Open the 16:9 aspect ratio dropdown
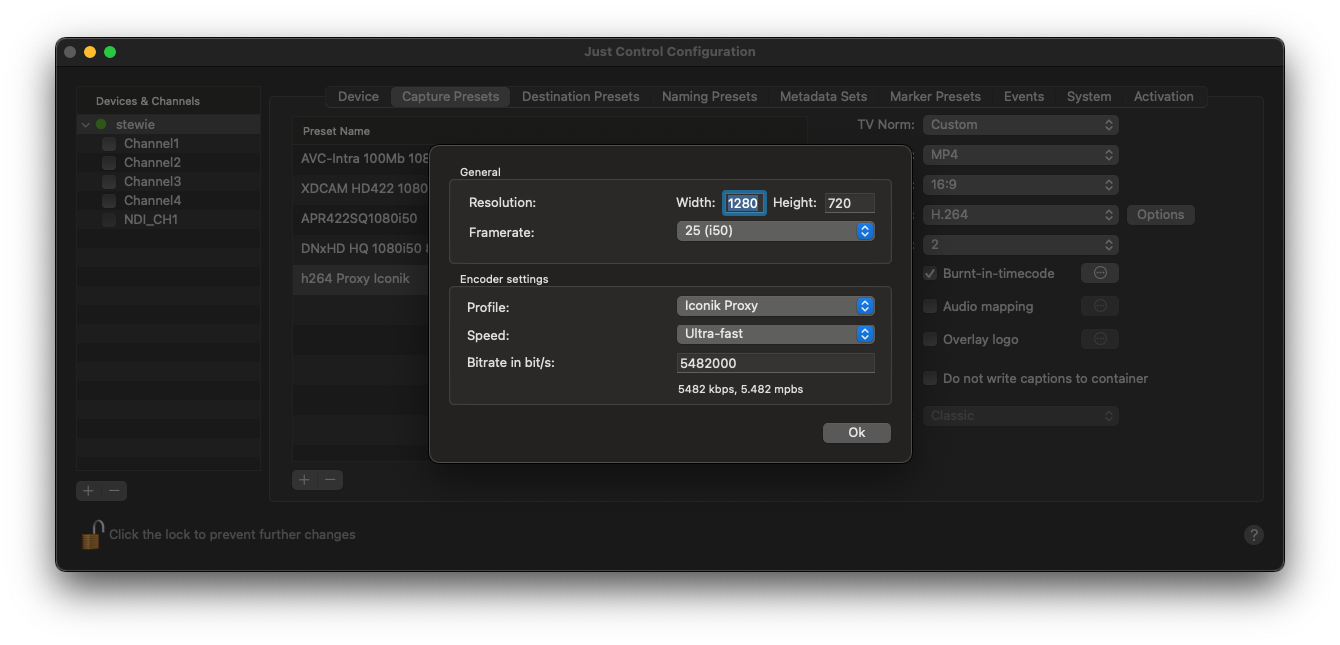Viewport: 1340px width, 645px height. click(x=1020, y=184)
